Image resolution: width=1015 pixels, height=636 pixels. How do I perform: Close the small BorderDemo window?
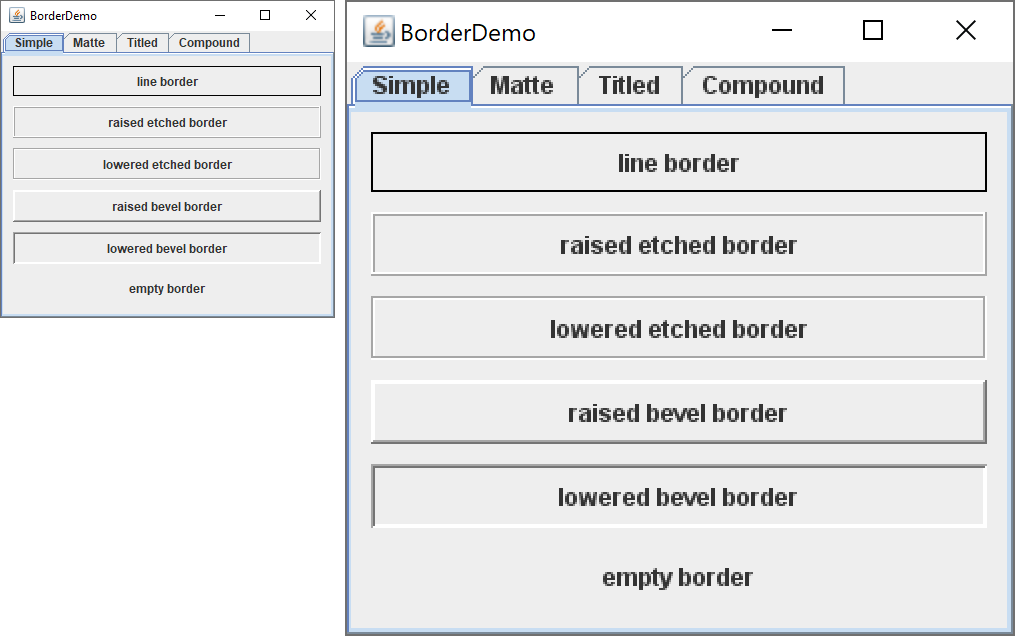pos(311,15)
